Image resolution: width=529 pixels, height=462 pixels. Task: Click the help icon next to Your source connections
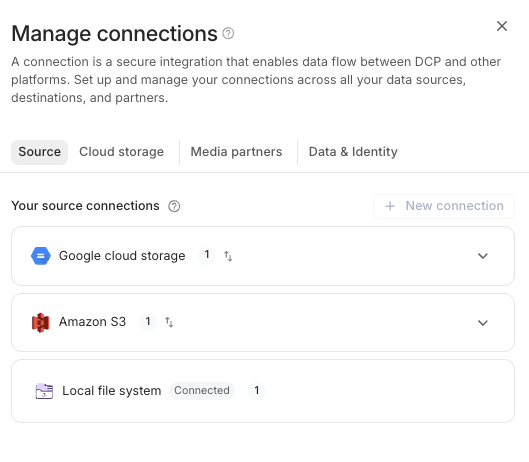pos(174,206)
